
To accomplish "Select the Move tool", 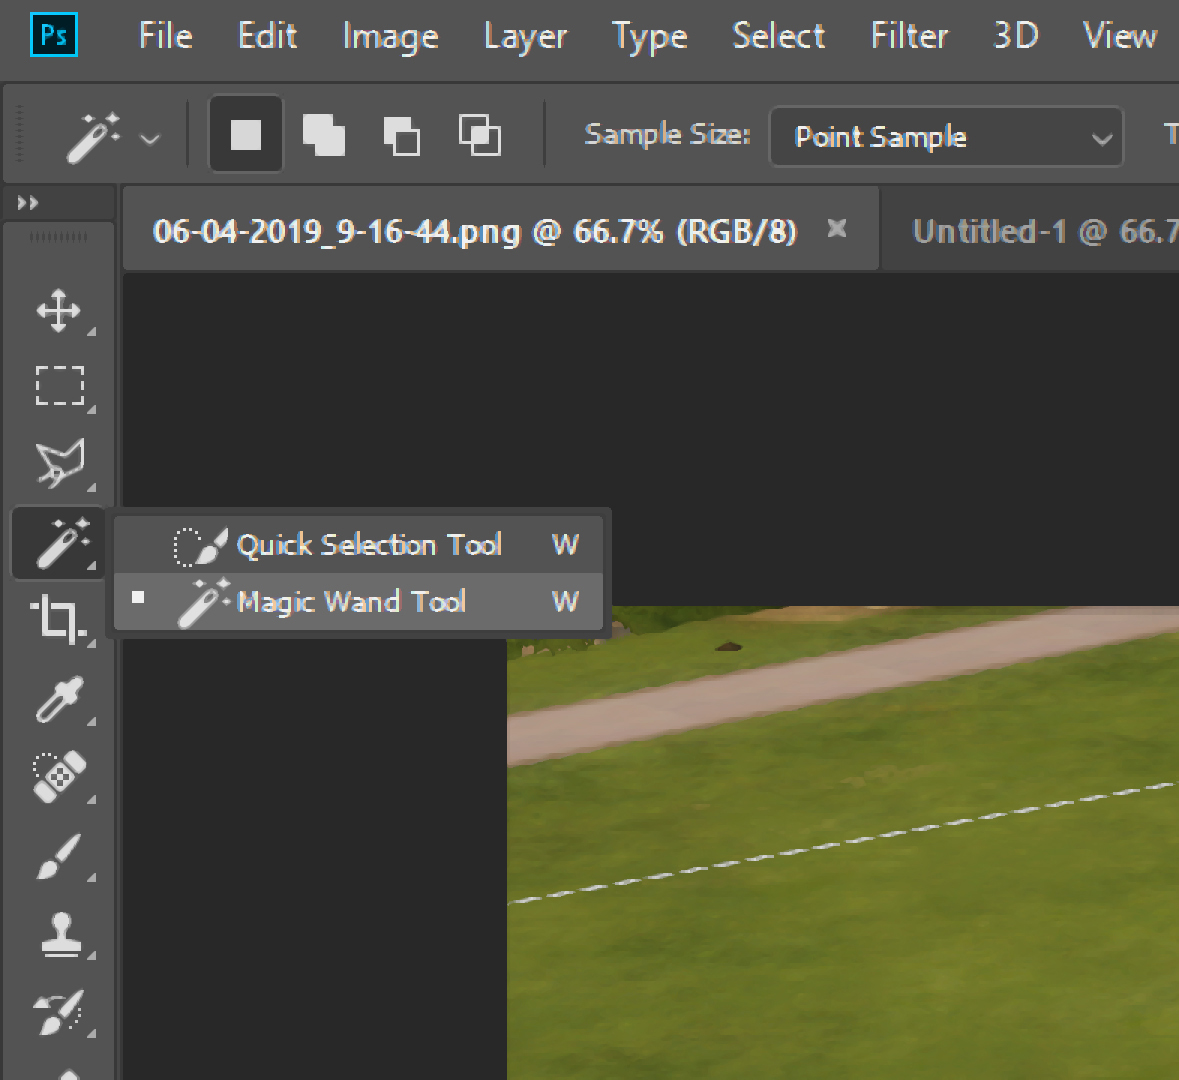I will [59, 310].
